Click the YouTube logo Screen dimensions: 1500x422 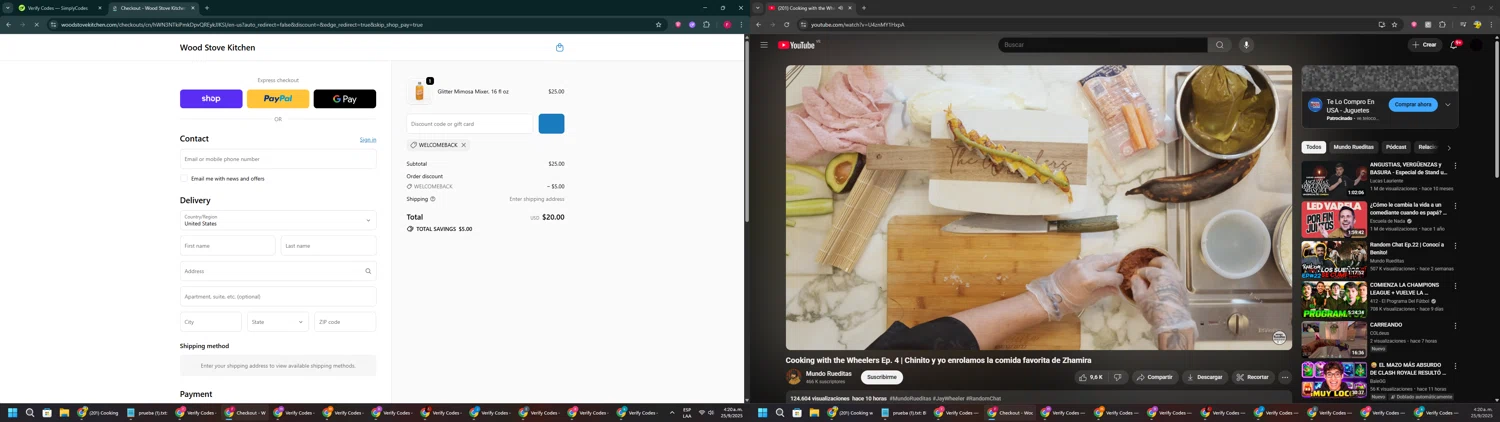pyautogui.click(x=797, y=45)
